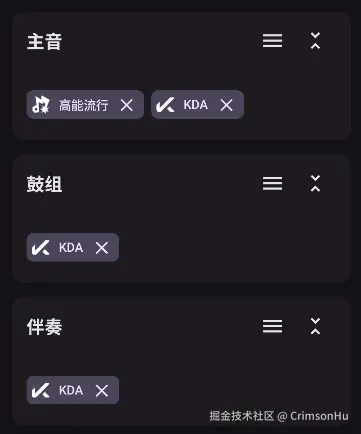Collapse the 鼓组 panel
361x434 pixels.
pyautogui.click(x=315, y=183)
